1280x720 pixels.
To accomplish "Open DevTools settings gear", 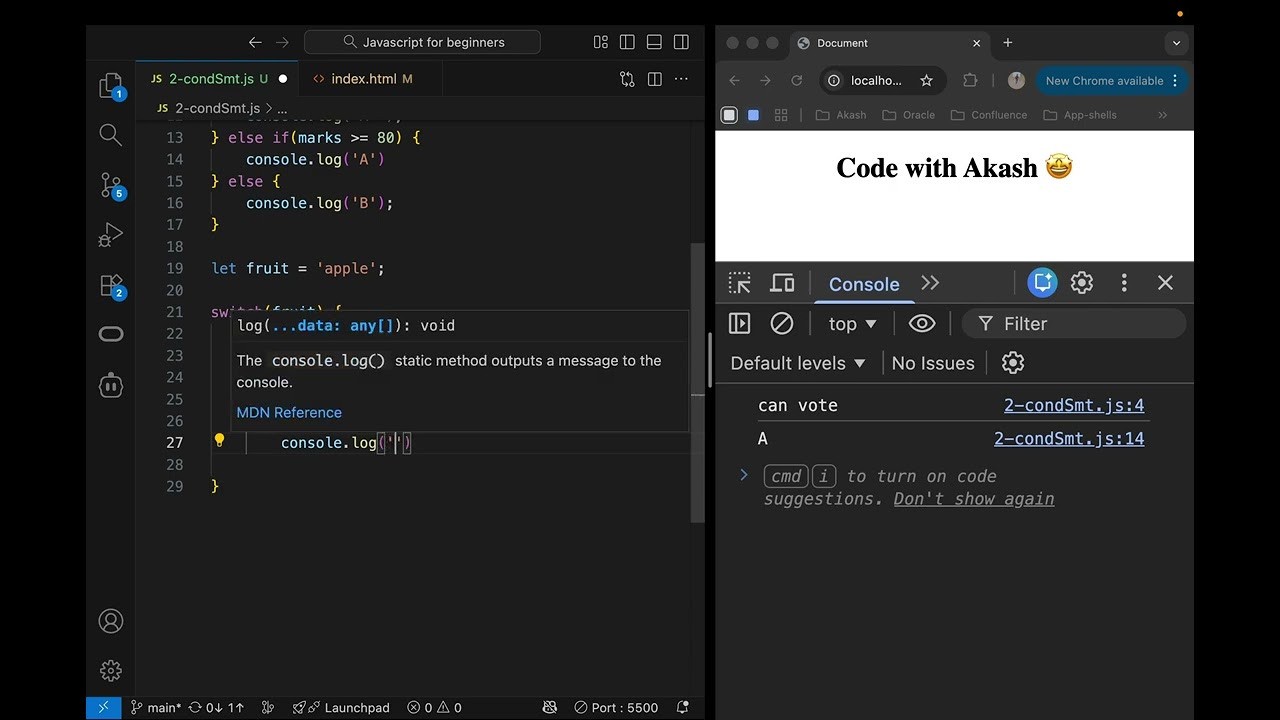I will 1082,283.
